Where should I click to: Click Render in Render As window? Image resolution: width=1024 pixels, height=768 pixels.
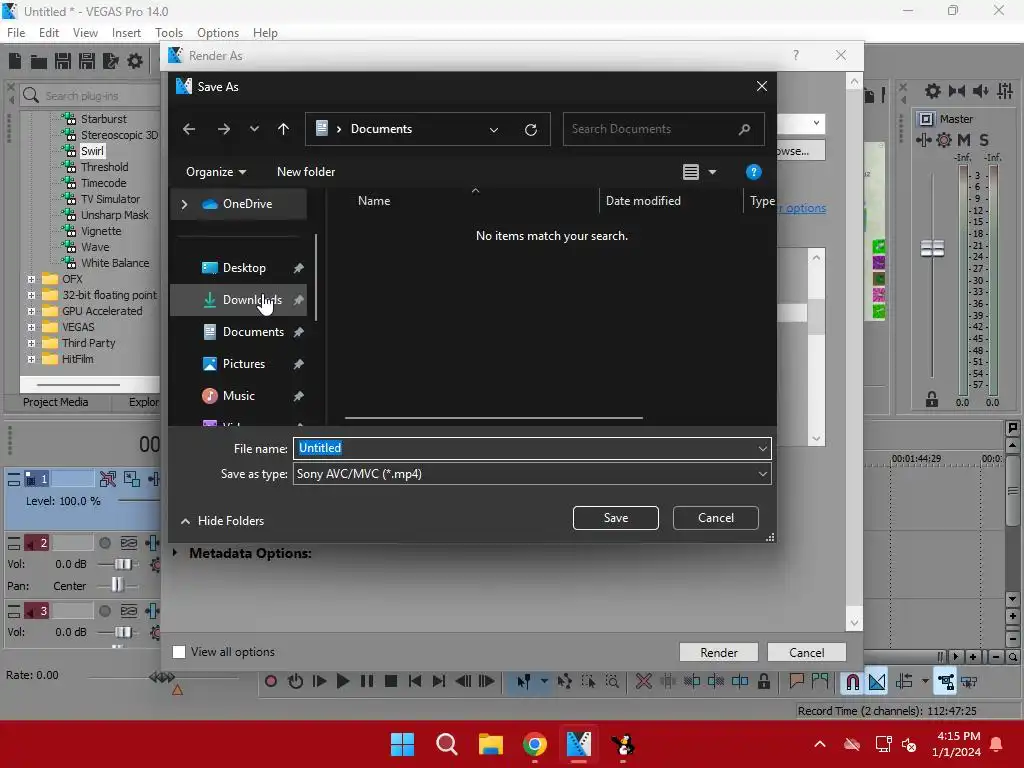(x=718, y=652)
